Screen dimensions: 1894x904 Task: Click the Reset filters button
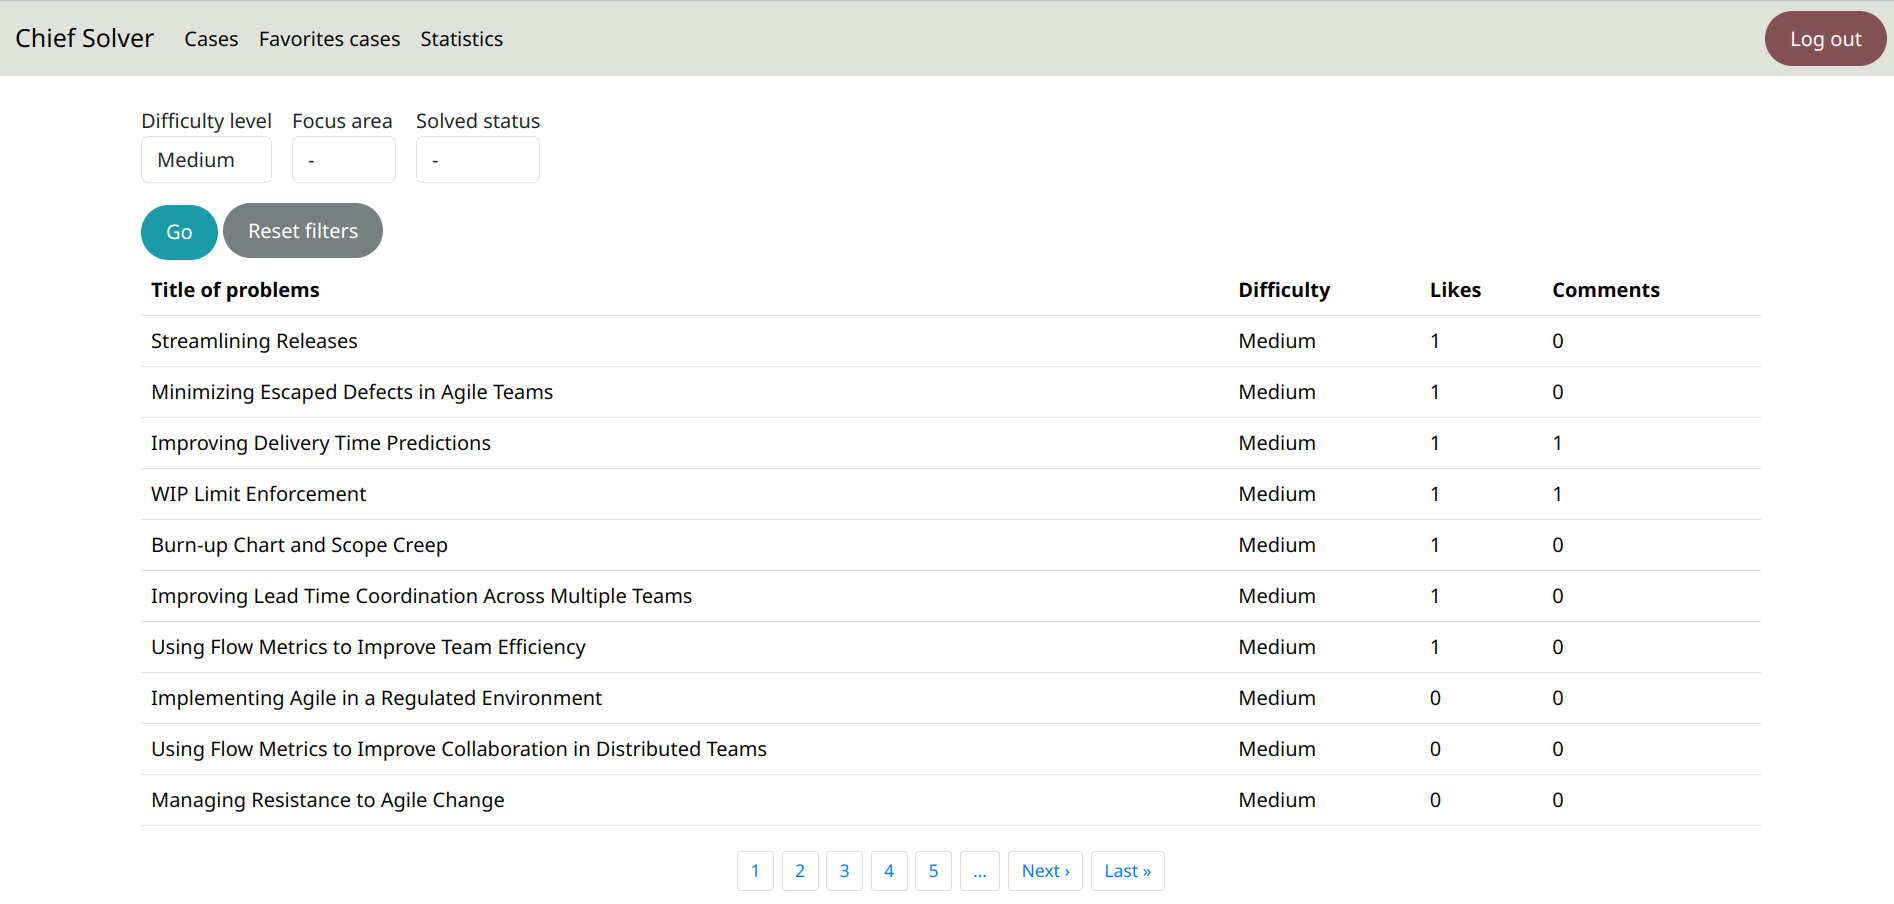[303, 231]
